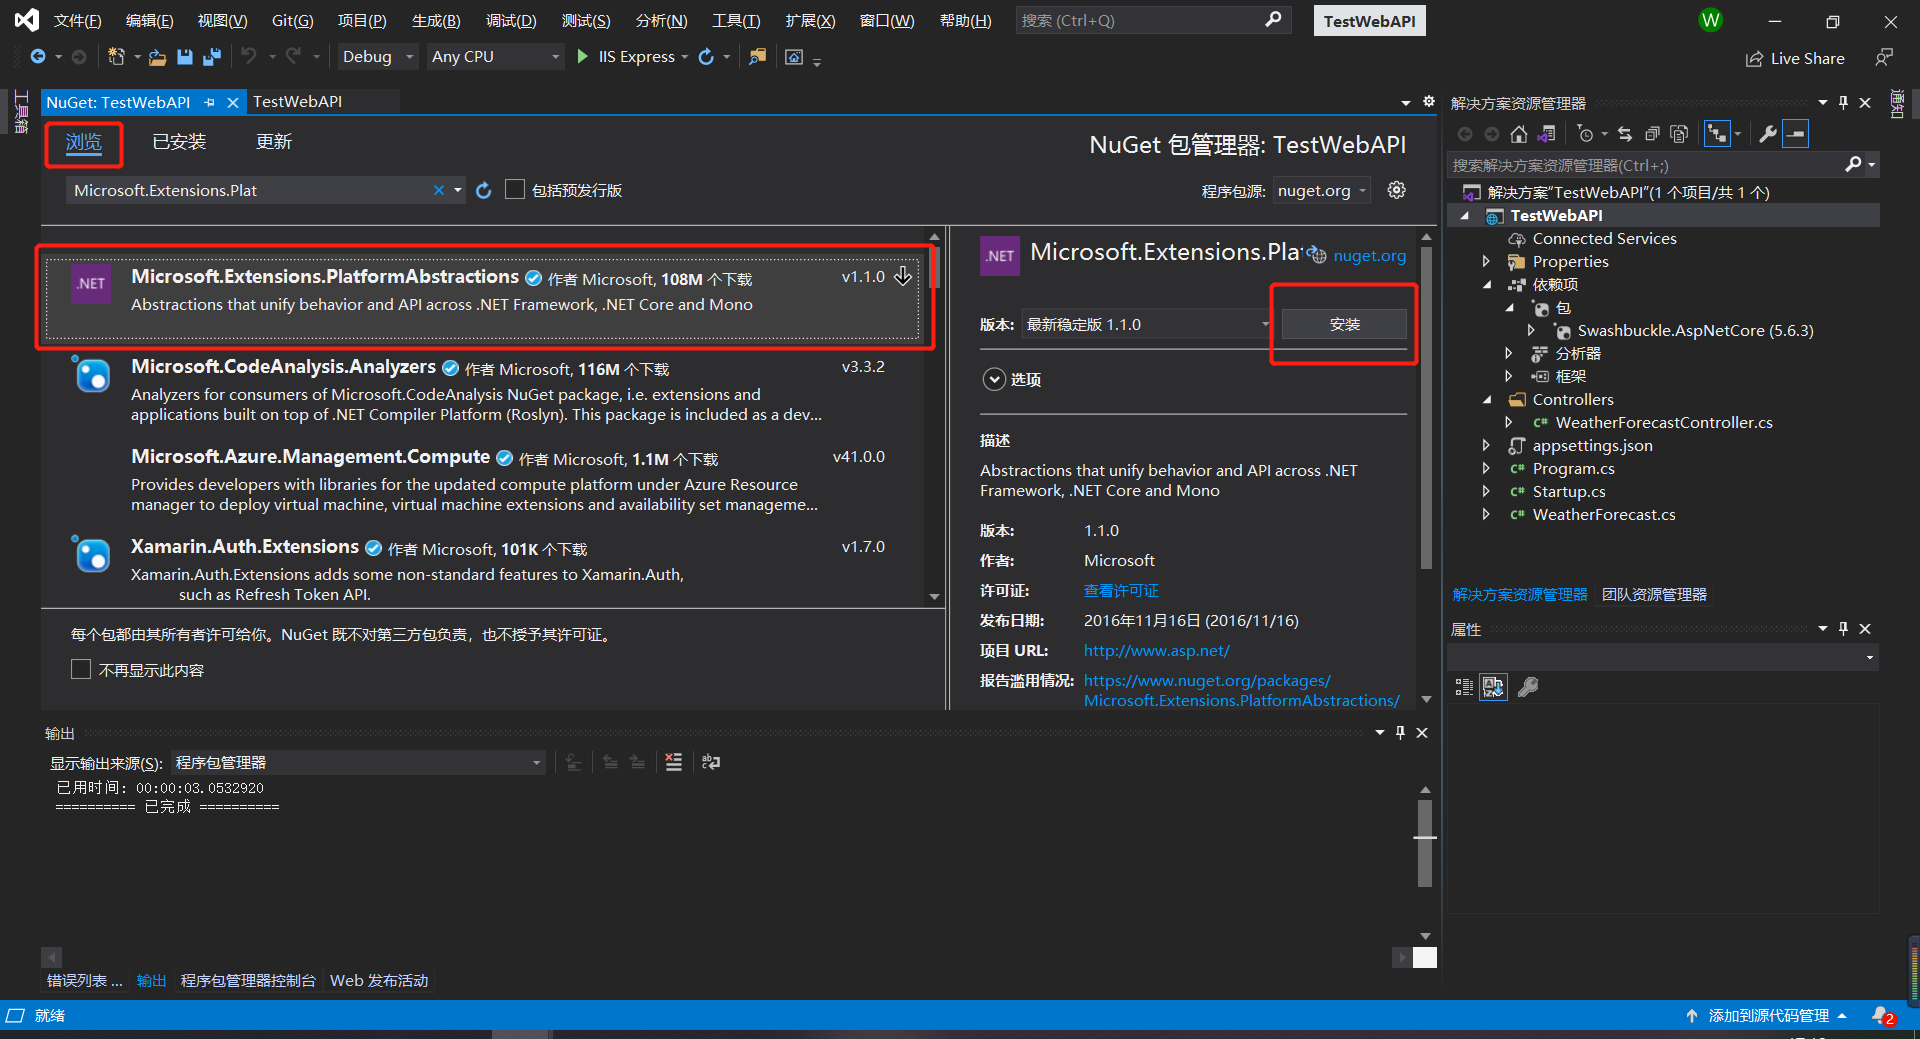Open the http://www.asp.net/ project URL

(1157, 651)
